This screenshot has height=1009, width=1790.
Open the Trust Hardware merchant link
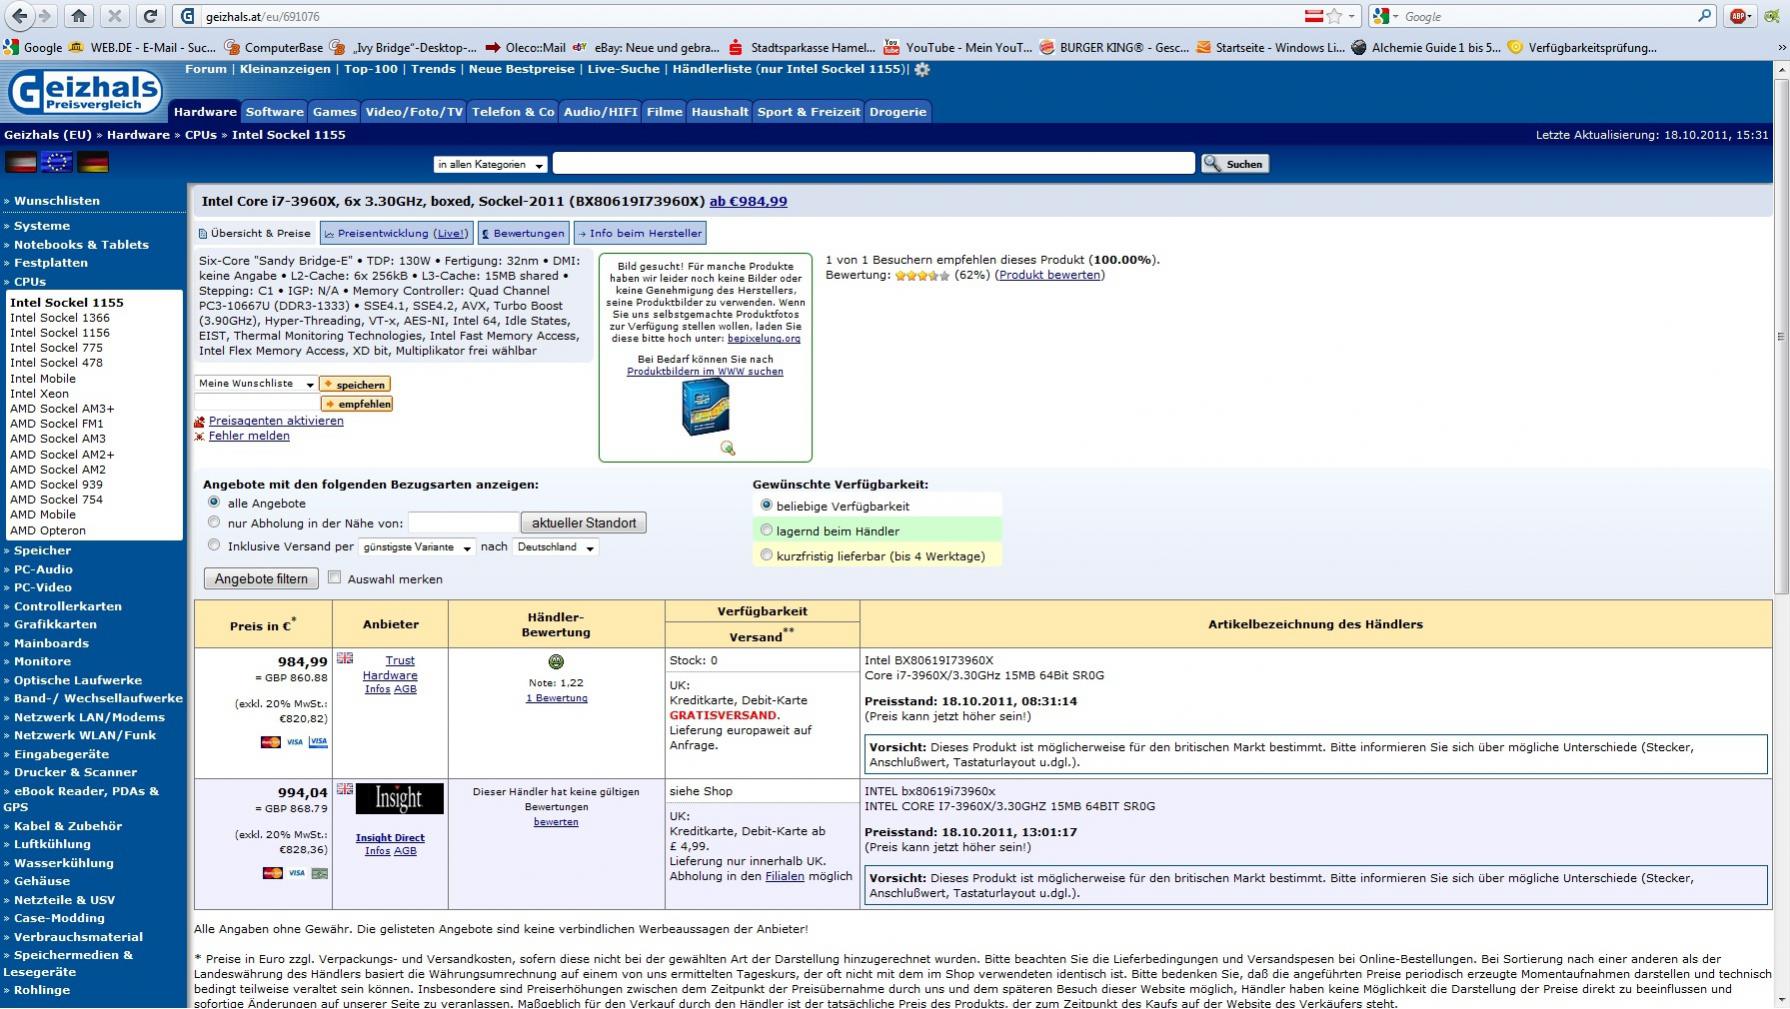(390, 668)
